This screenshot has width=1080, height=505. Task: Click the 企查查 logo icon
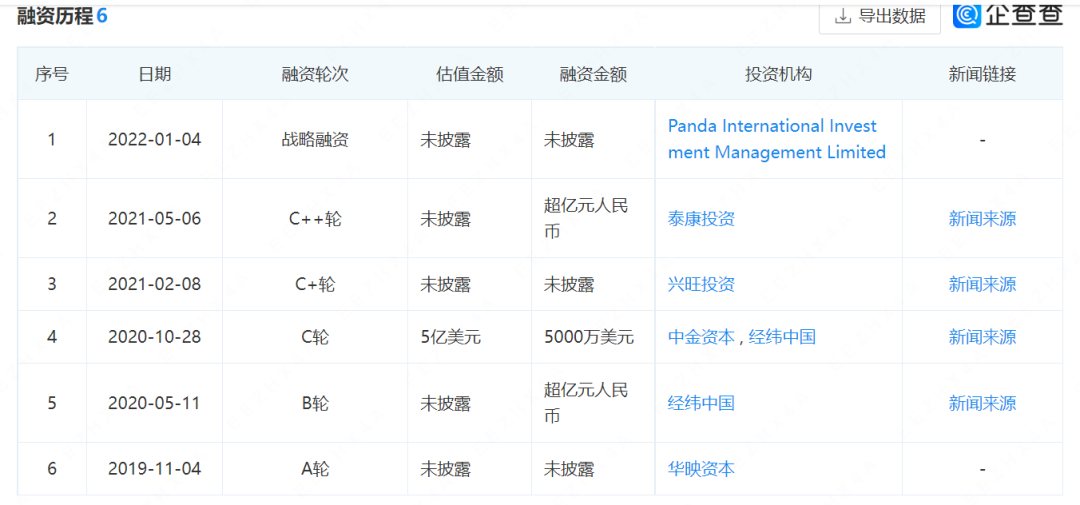click(x=967, y=15)
